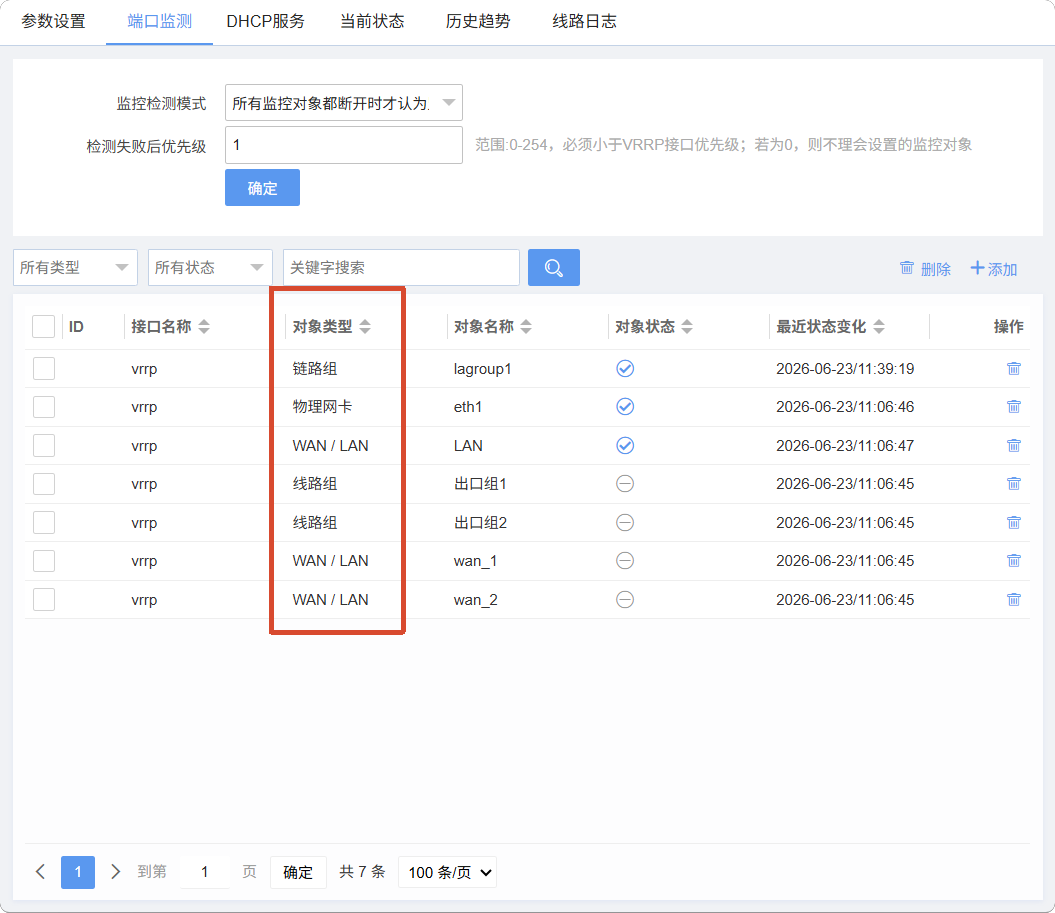Click the blue 确定 button under priority field

(262, 188)
